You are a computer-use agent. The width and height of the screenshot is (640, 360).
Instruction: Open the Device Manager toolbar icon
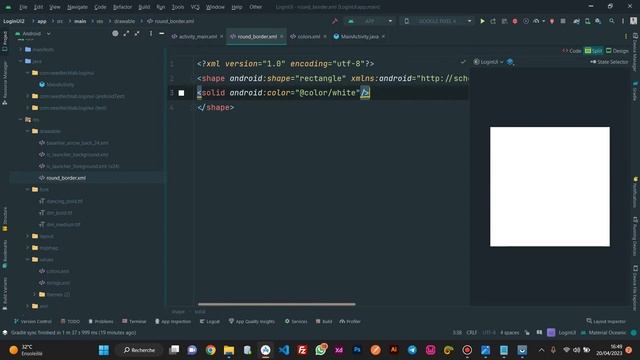tap(587, 21)
